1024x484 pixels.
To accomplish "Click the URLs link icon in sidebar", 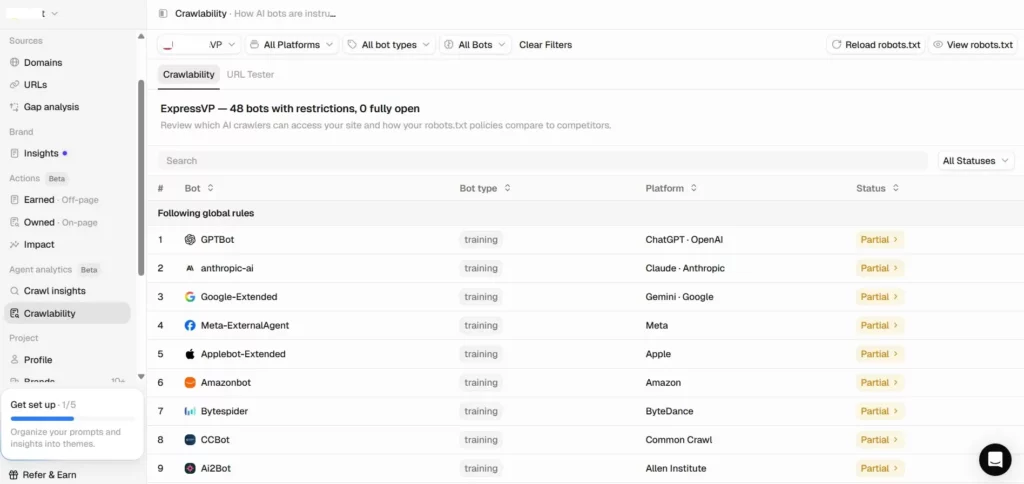I will [14, 85].
